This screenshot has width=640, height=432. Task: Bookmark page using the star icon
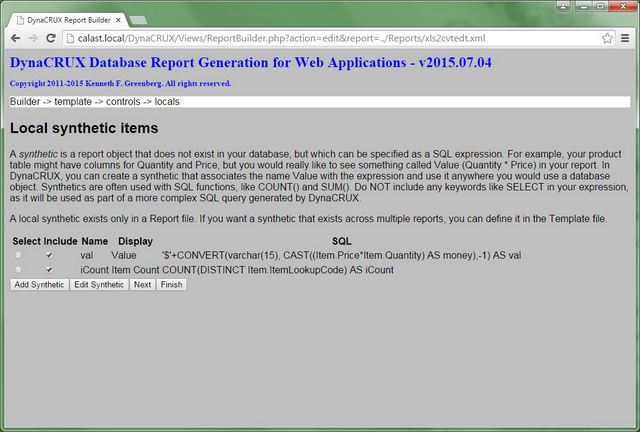[607, 38]
